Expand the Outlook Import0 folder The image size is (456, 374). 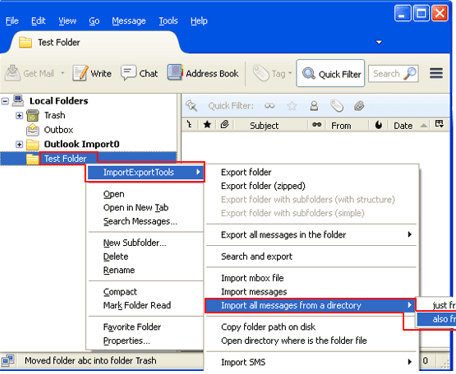tap(19, 144)
